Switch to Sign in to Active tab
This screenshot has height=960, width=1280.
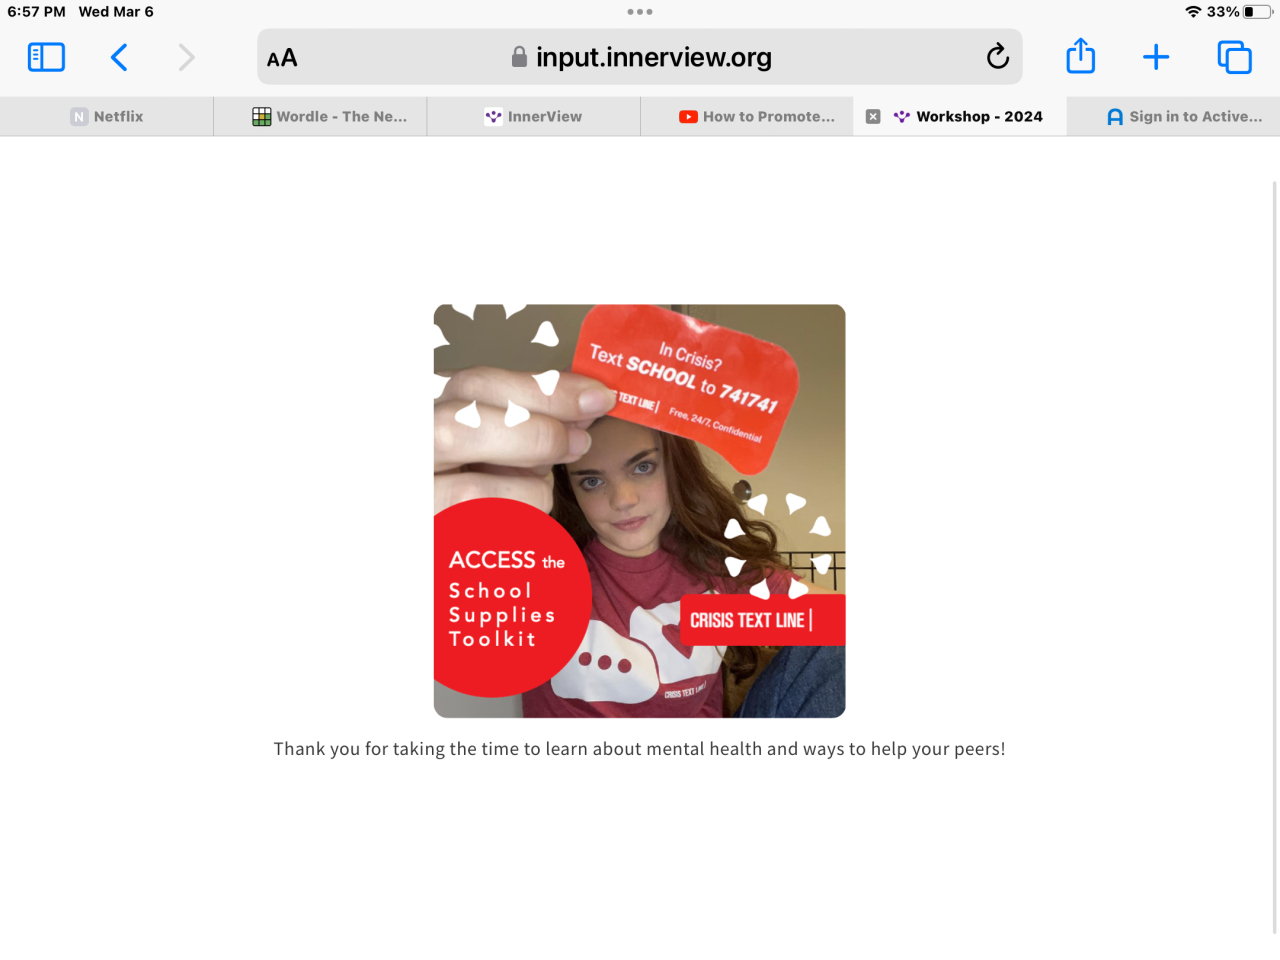1174,116
